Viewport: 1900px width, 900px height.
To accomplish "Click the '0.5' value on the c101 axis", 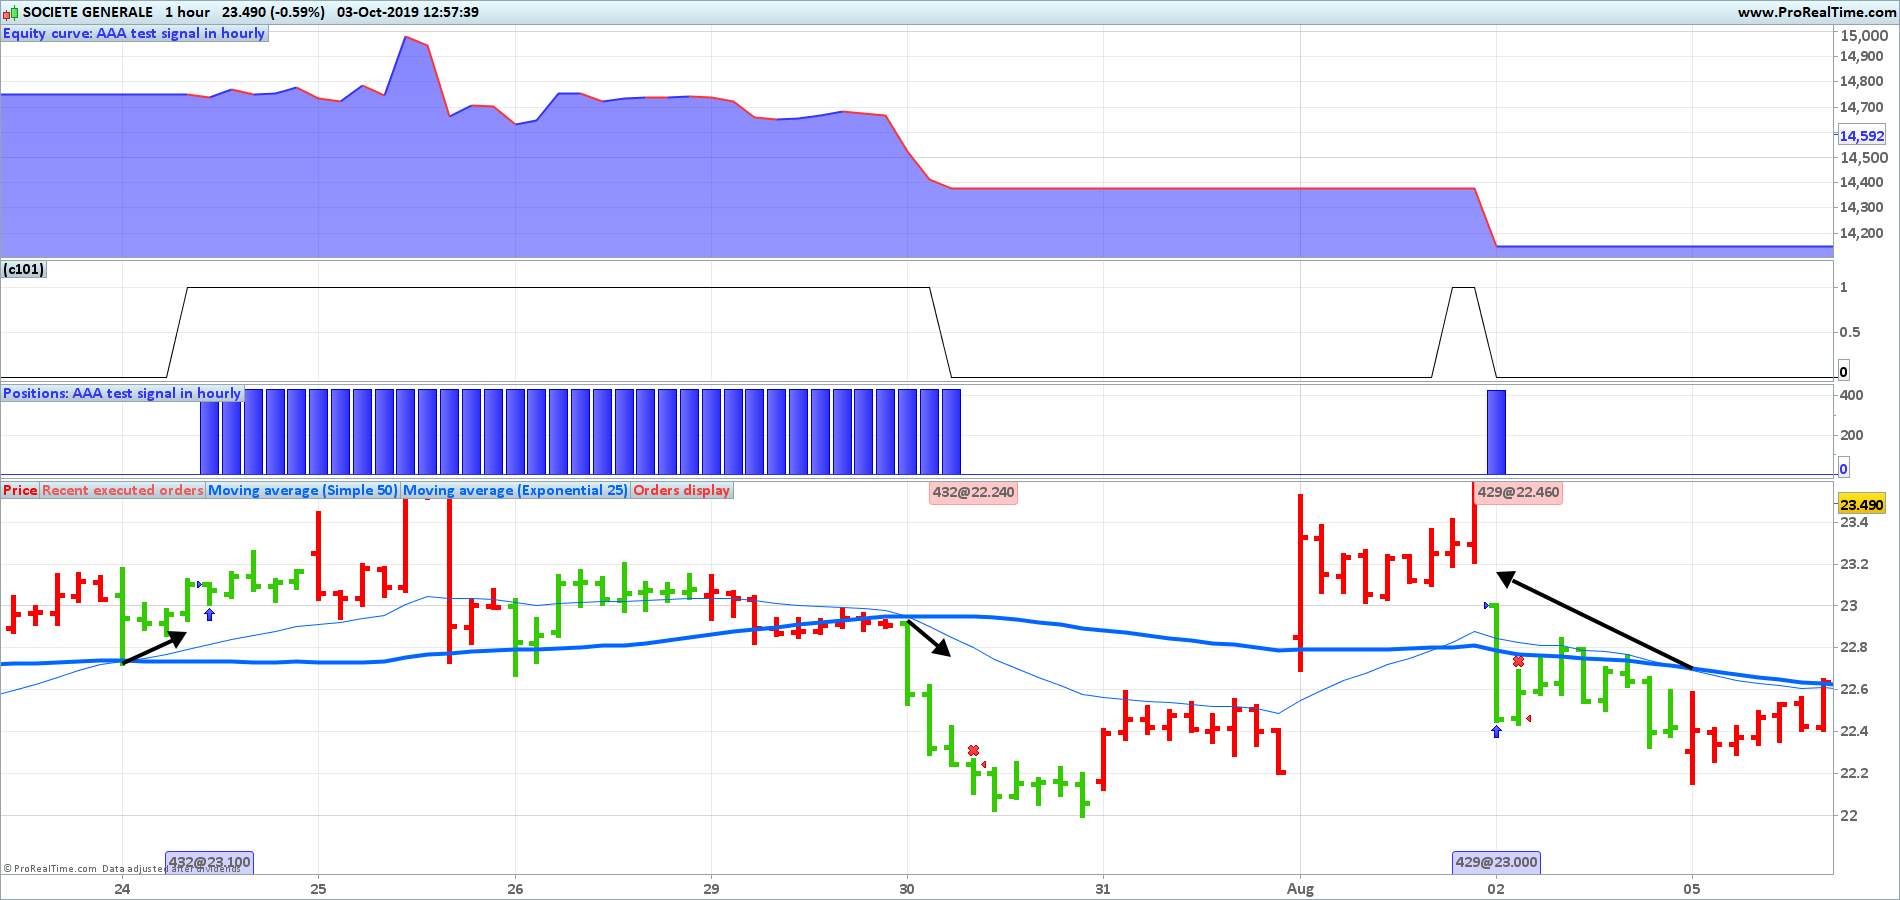I will (1851, 332).
